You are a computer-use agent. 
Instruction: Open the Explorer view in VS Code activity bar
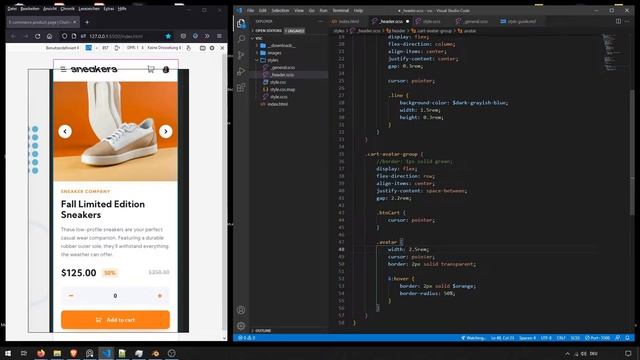pos(241,23)
